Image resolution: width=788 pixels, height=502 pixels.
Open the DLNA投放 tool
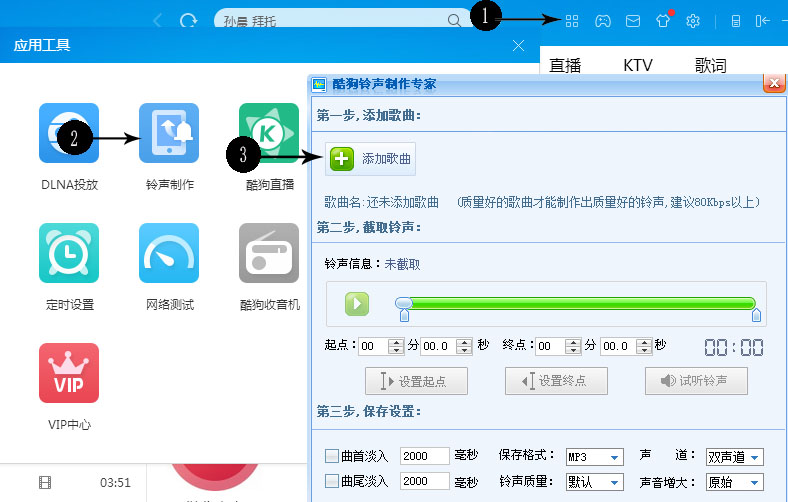(x=69, y=133)
